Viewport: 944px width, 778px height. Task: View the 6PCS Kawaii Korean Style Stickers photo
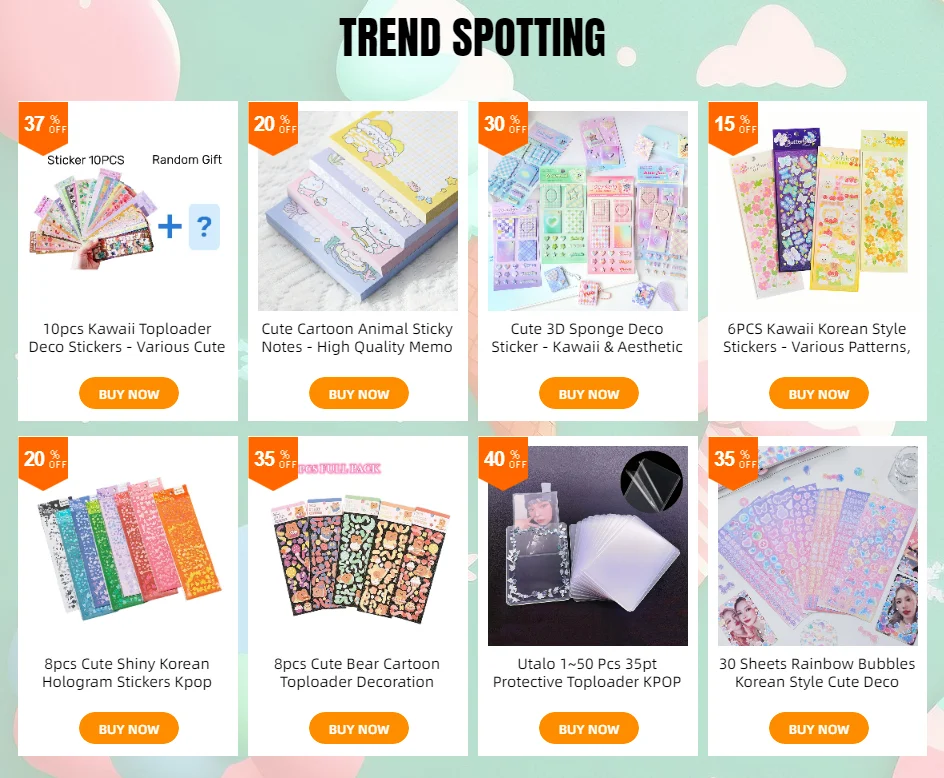click(x=818, y=211)
